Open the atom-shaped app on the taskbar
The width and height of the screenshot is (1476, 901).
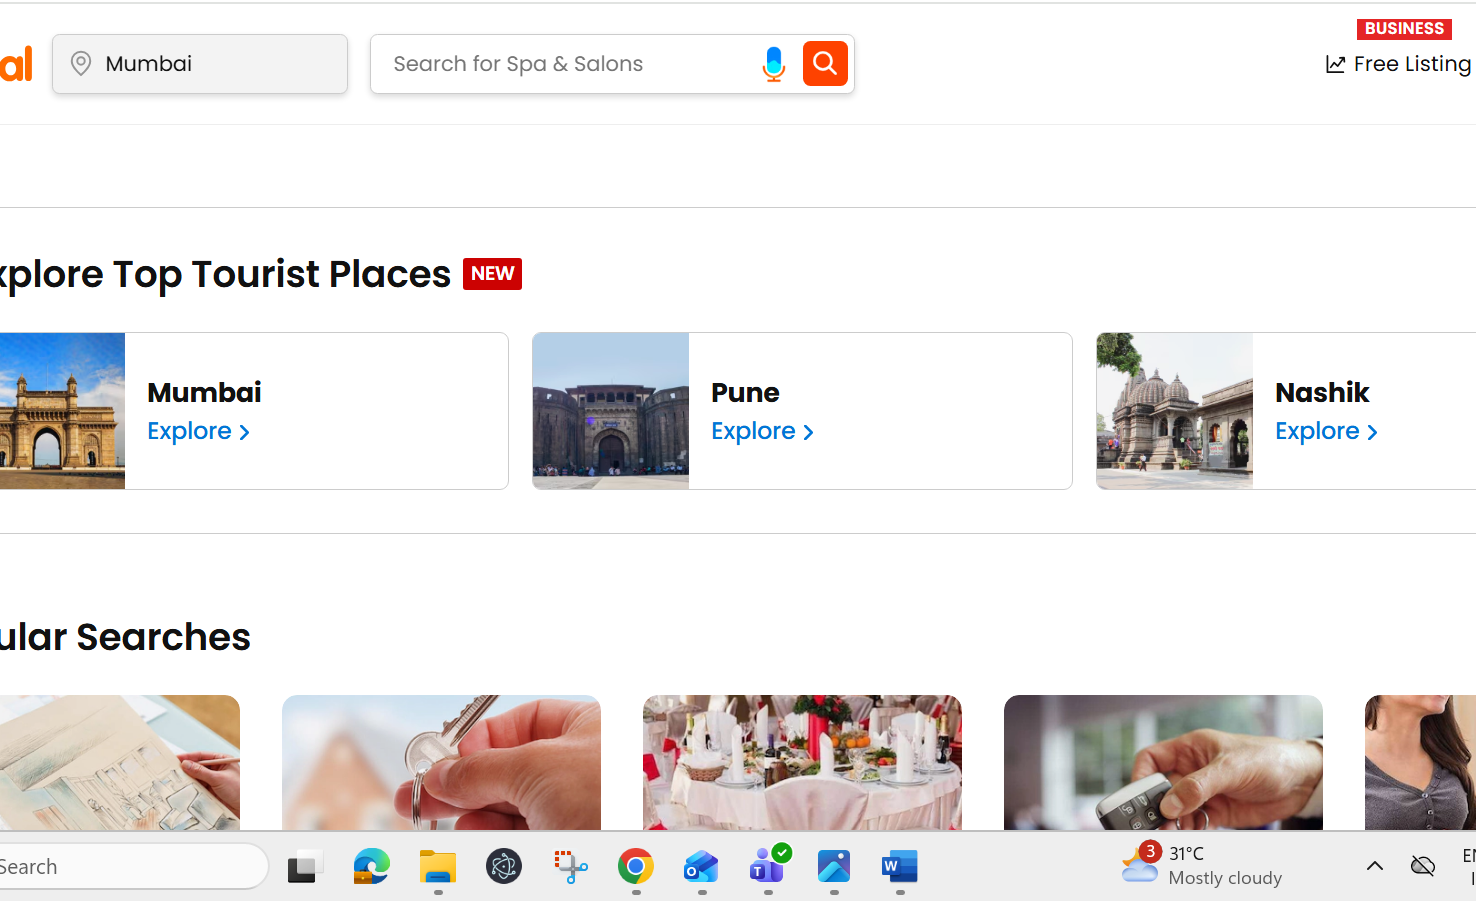click(x=504, y=866)
